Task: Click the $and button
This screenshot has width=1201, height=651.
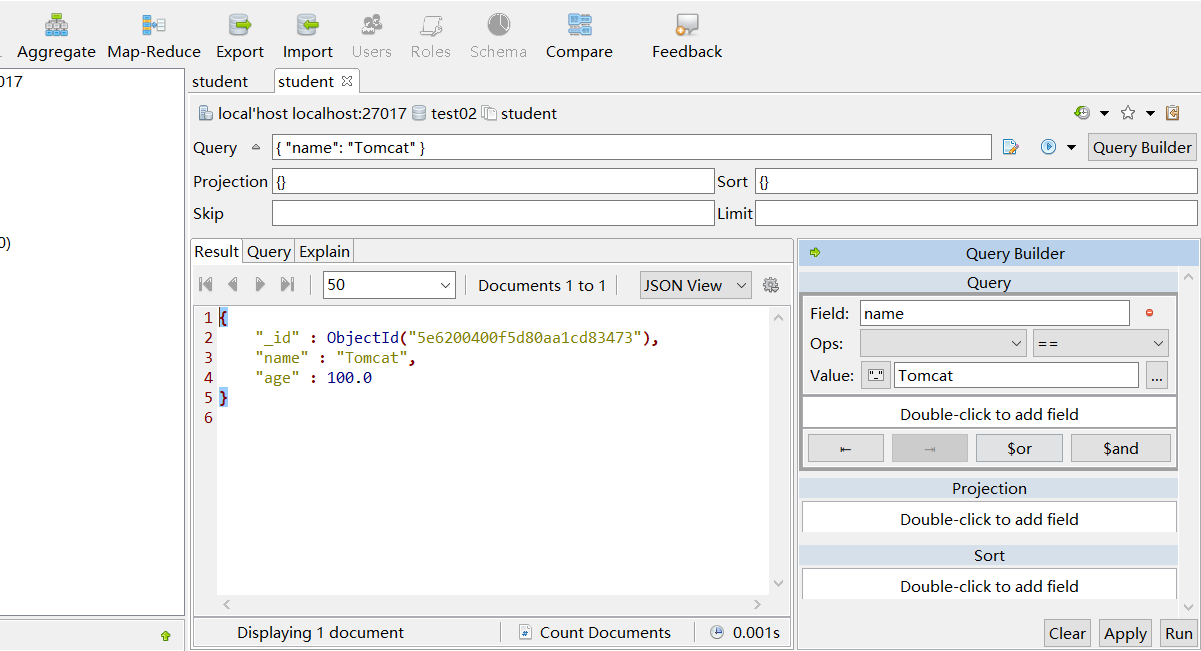Action: coord(1121,448)
